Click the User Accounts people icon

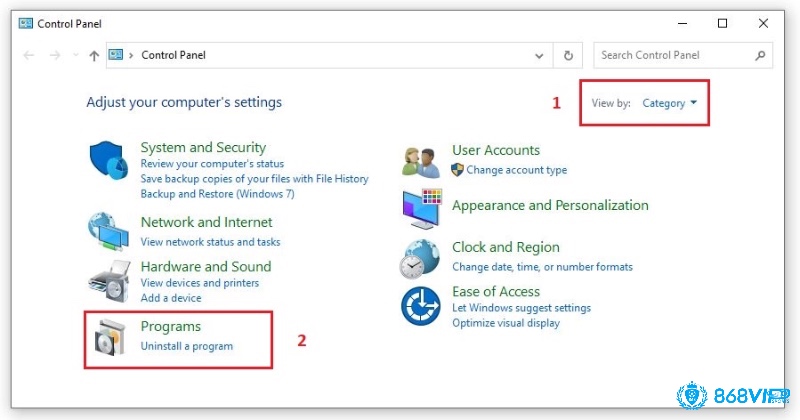421,160
